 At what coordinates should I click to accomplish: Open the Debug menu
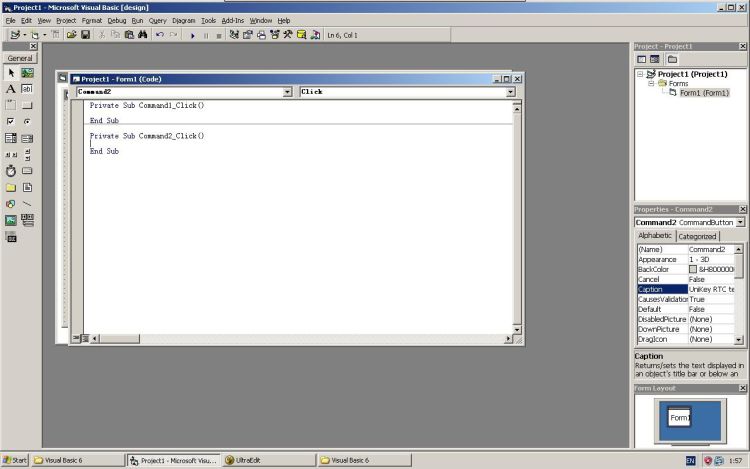pyautogui.click(x=117, y=21)
